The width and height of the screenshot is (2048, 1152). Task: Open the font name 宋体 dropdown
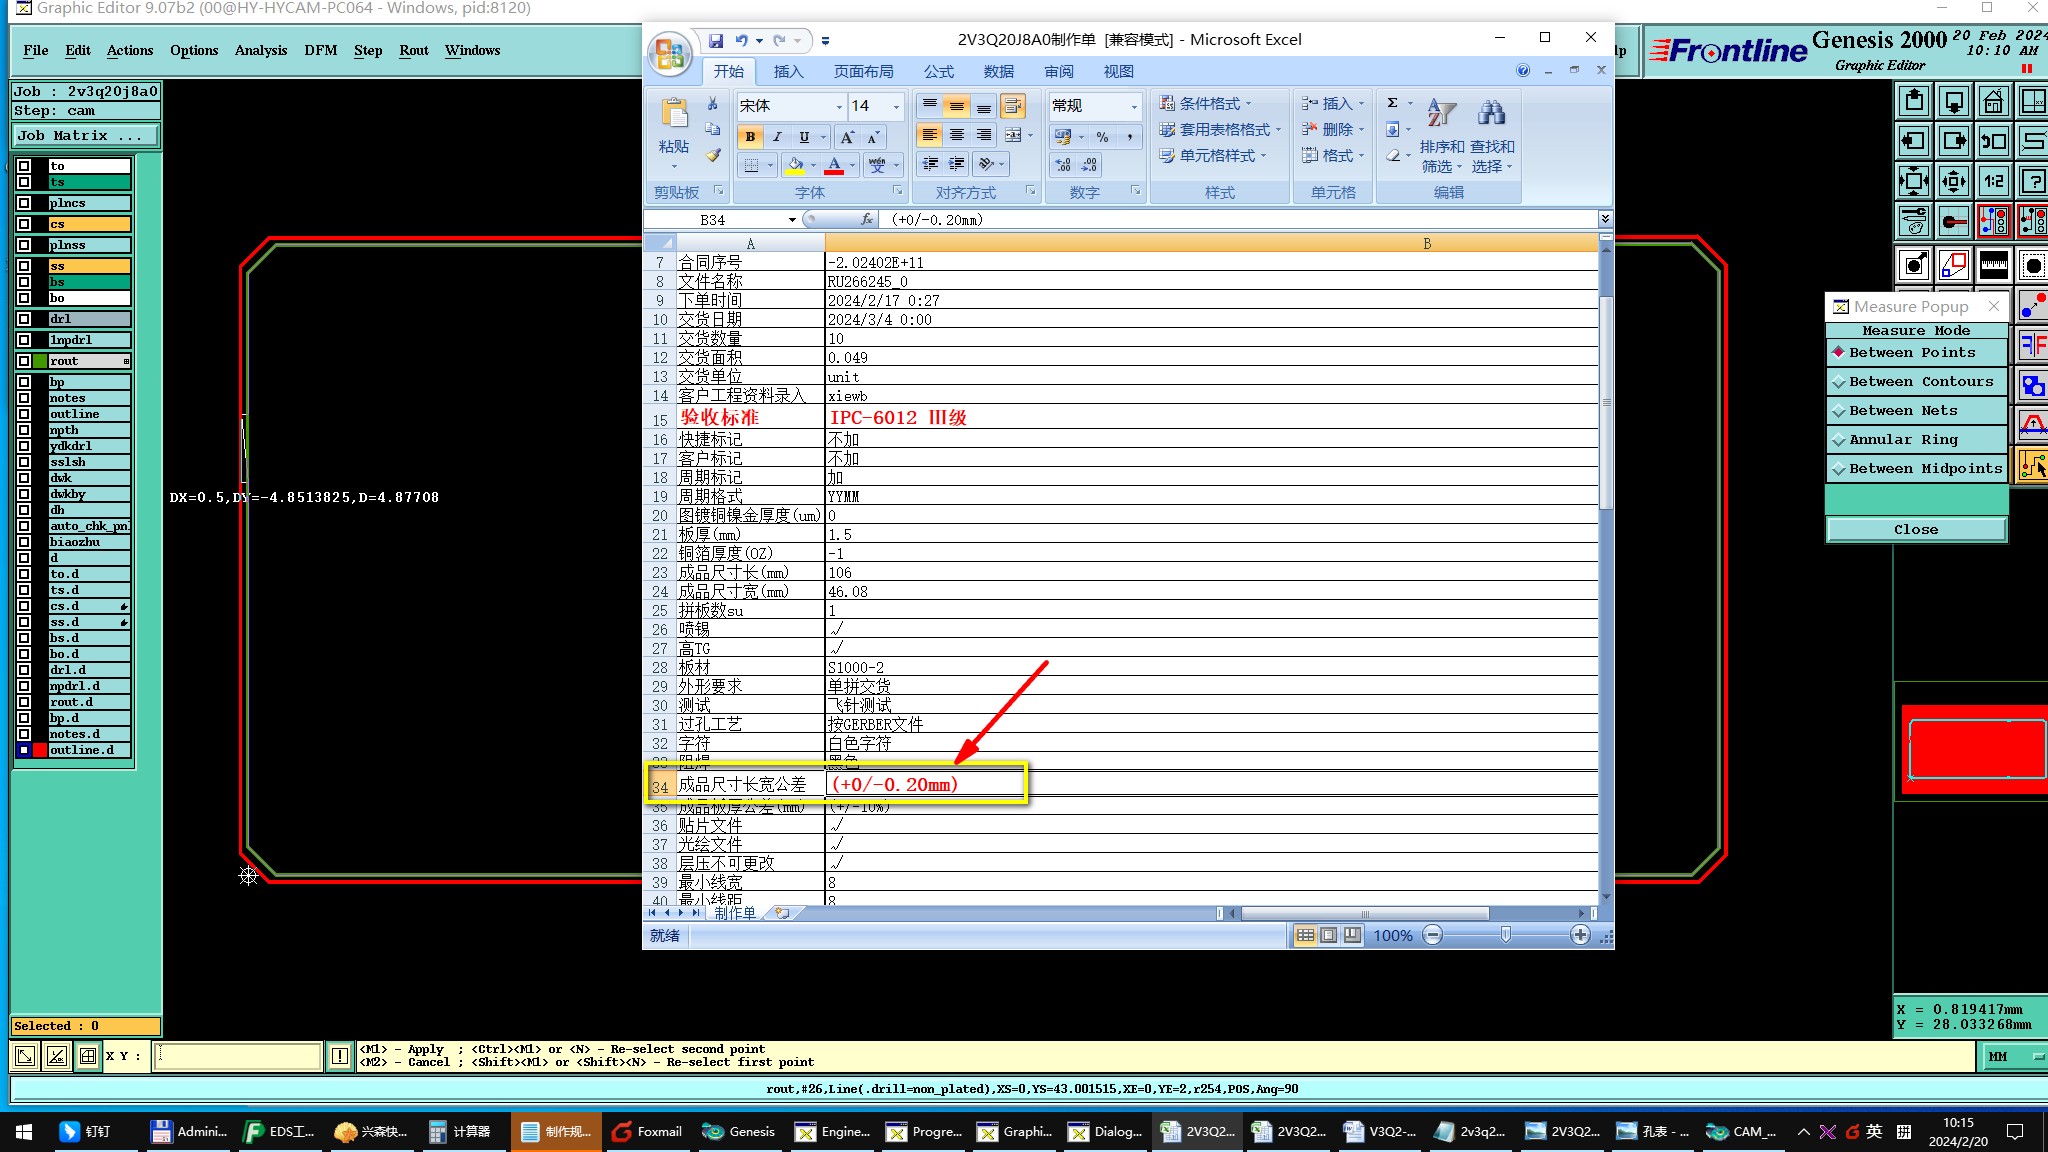click(839, 106)
